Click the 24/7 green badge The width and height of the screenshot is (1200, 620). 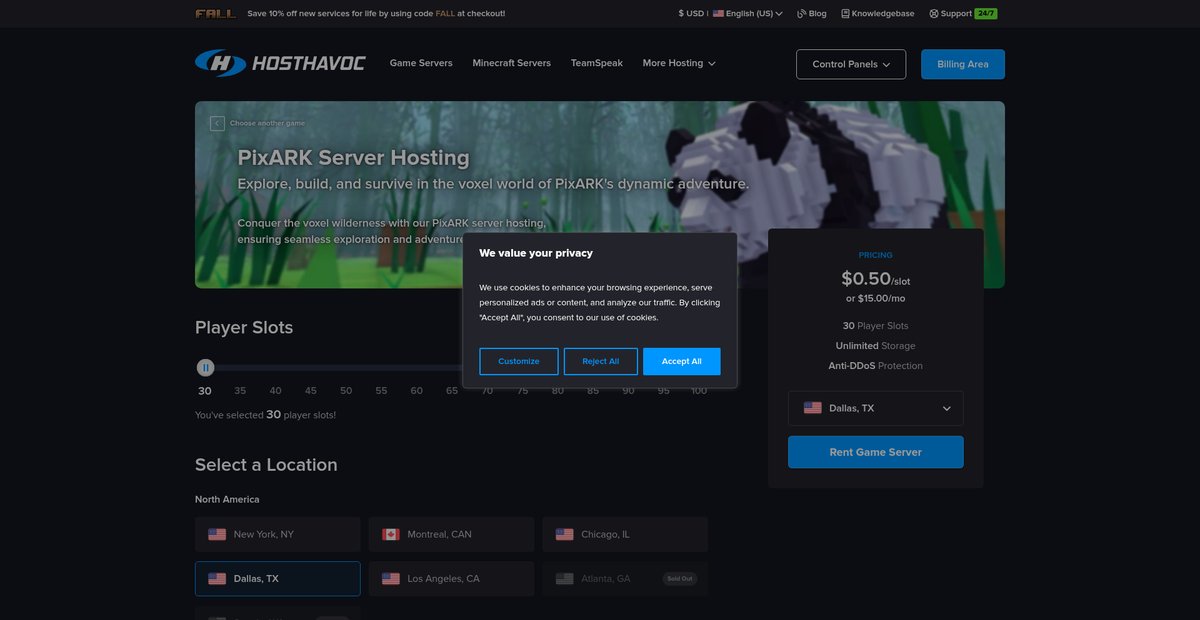tap(986, 14)
